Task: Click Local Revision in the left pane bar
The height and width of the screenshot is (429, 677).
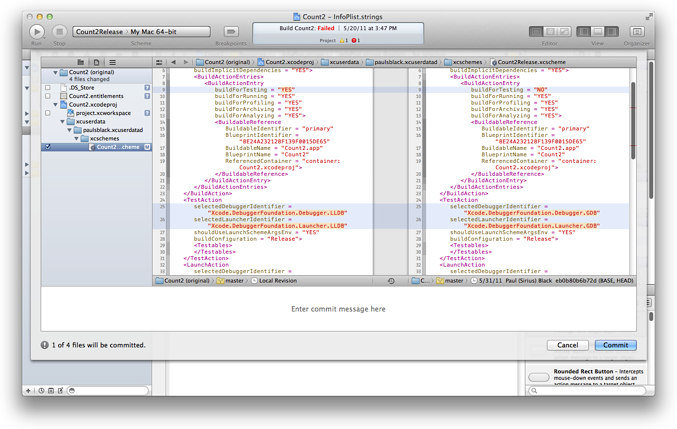Action: click(x=277, y=281)
